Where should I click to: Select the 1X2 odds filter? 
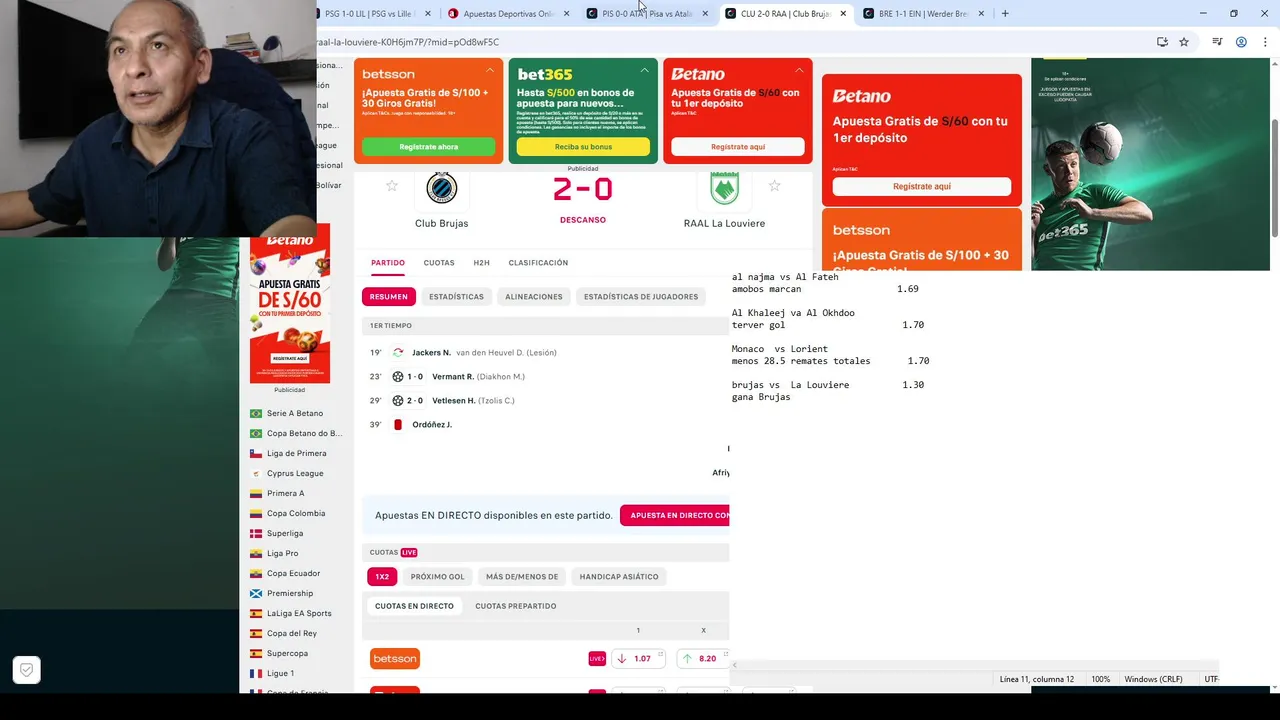(x=382, y=577)
